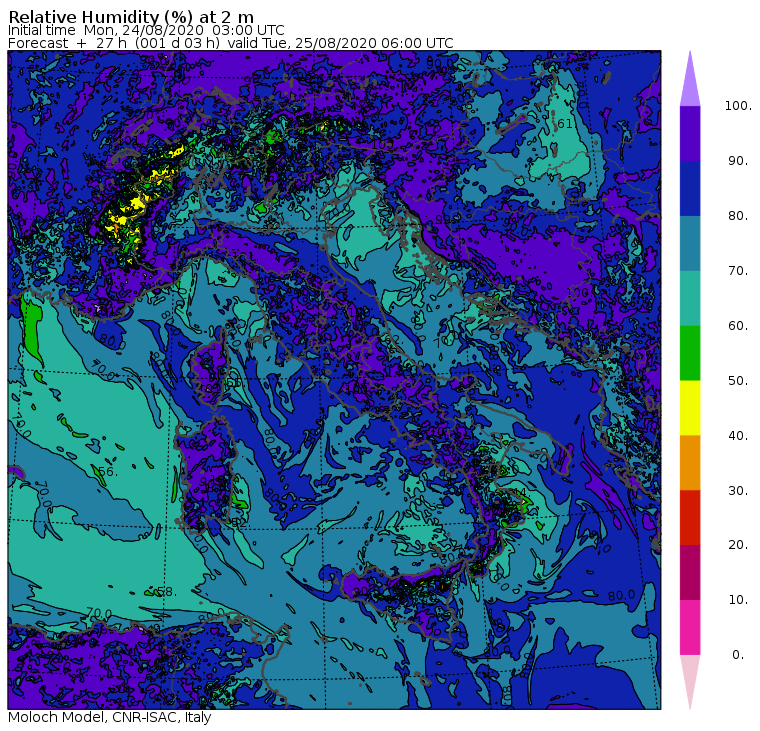
Task: Click the '60.' color bar label
Action: tap(738, 326)
